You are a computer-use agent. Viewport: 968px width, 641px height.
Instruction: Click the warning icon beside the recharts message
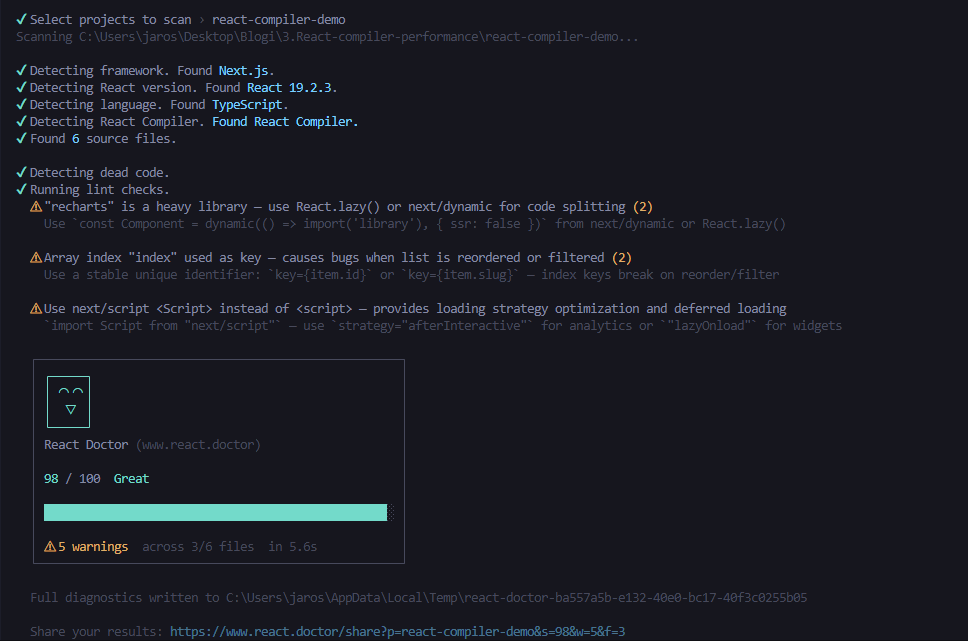36,207
